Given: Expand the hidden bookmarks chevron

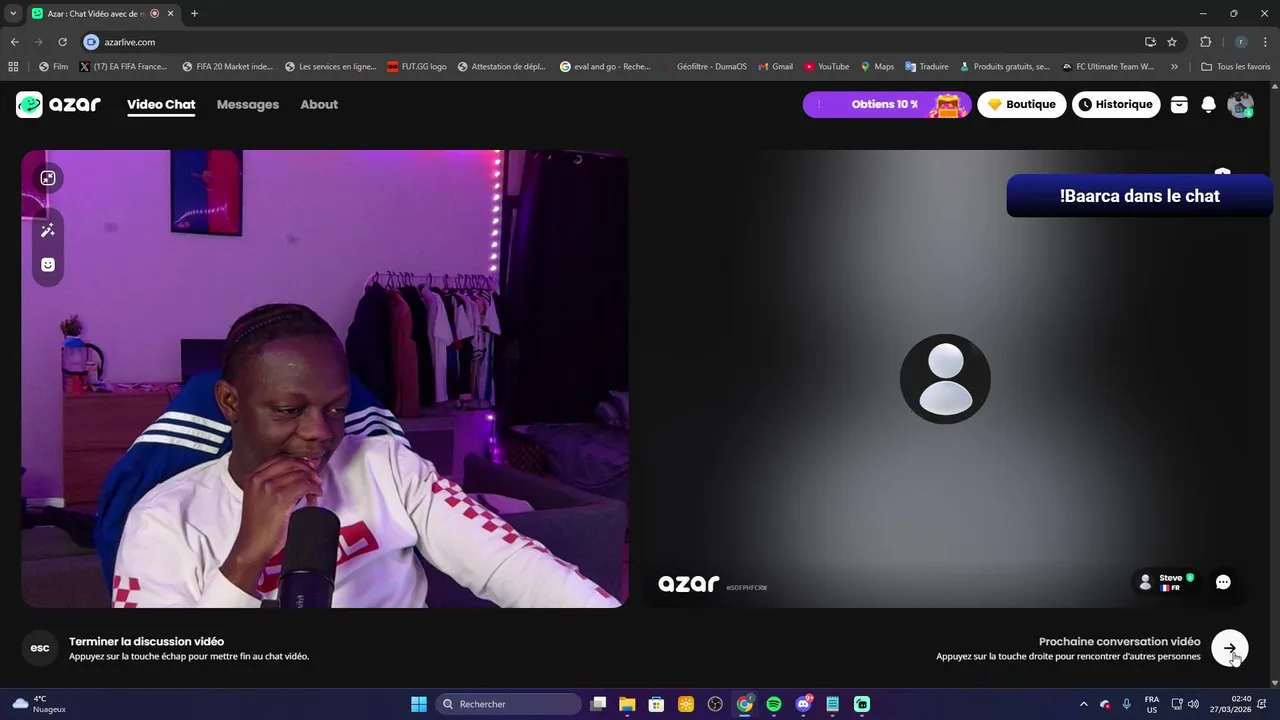Looking at the screenshot, I should [1174, 67].
